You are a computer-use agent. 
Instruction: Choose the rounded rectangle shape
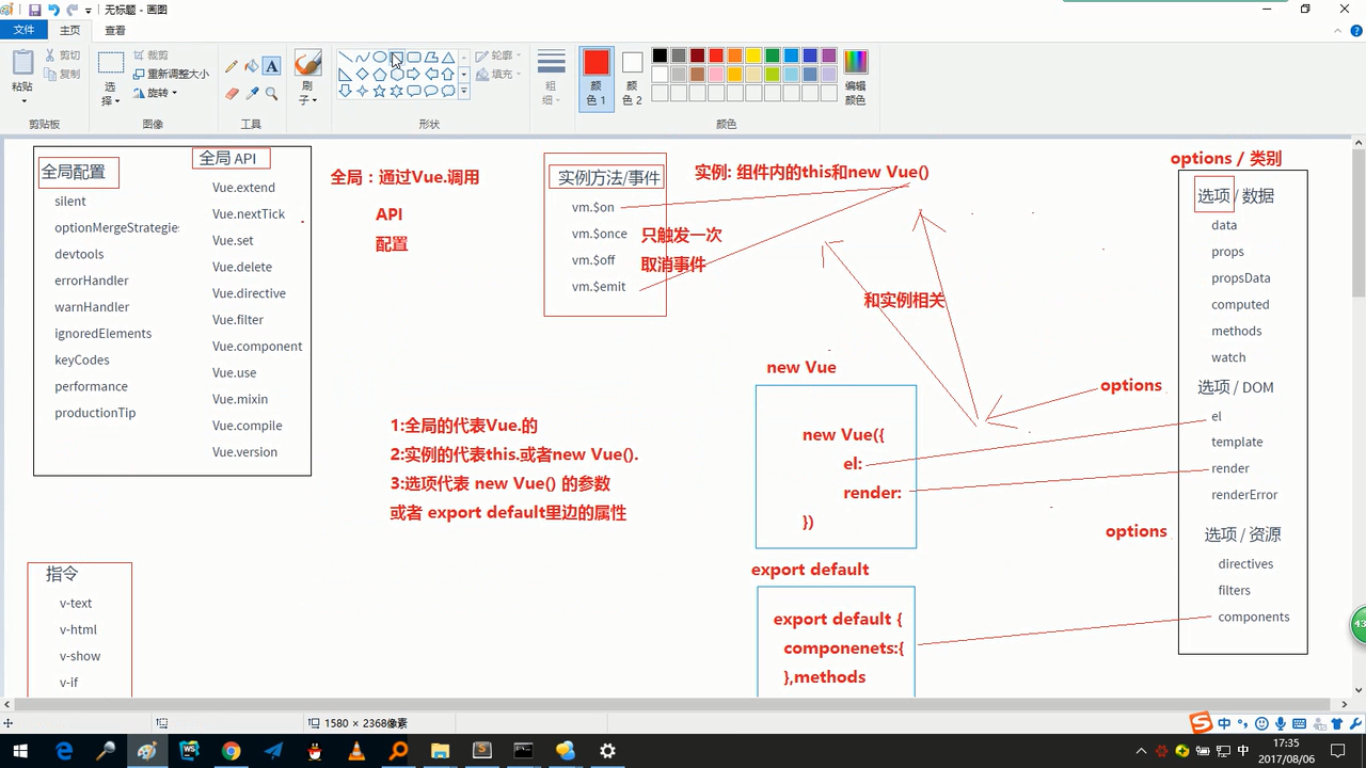tap(414, 57)
